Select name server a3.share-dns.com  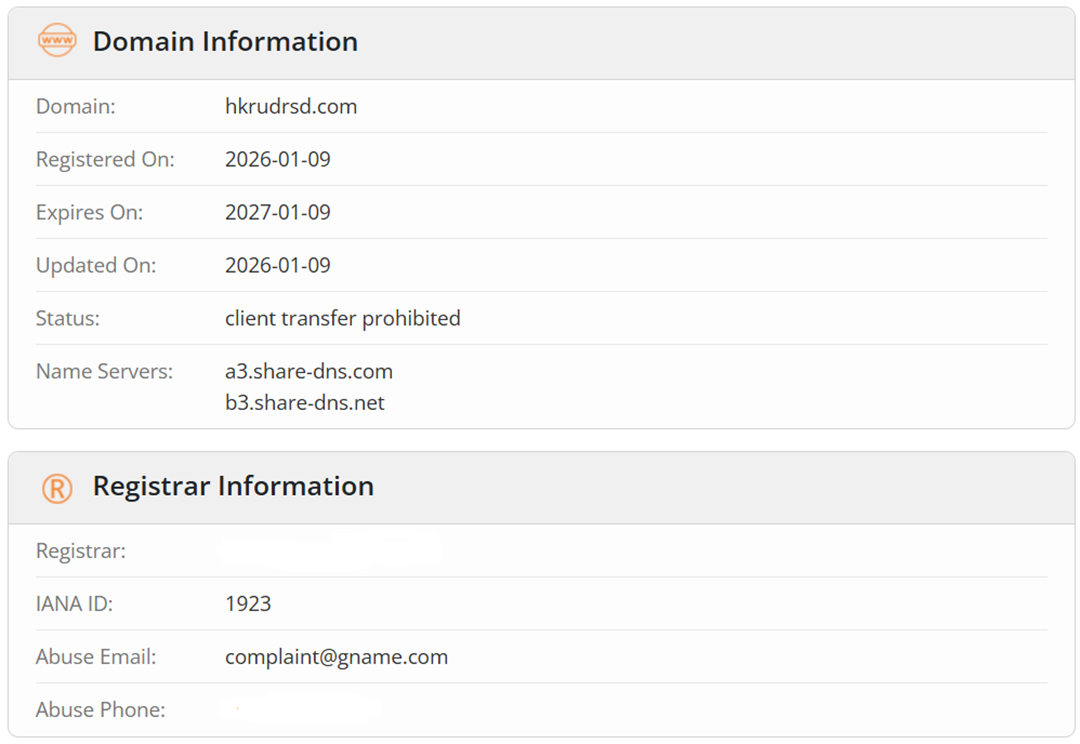pos(309,371)
